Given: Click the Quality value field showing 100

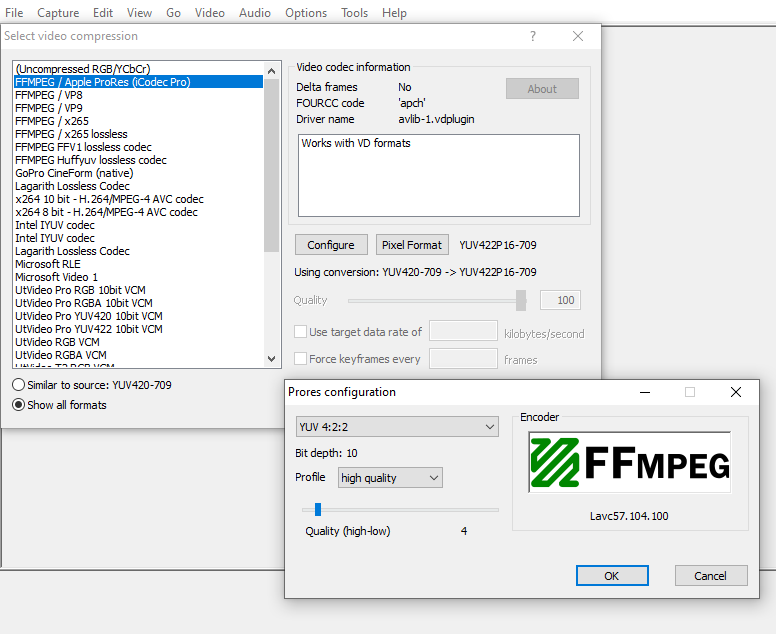Looking at the screenshot, I should 560,300.
